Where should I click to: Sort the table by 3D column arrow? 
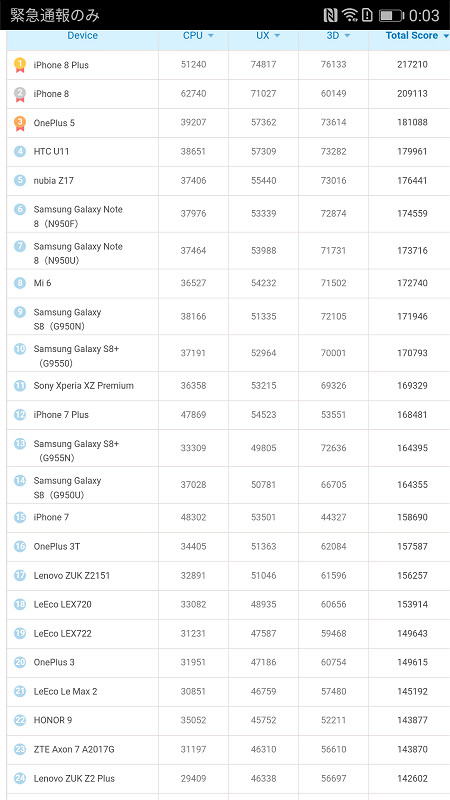tap(347, 36)
